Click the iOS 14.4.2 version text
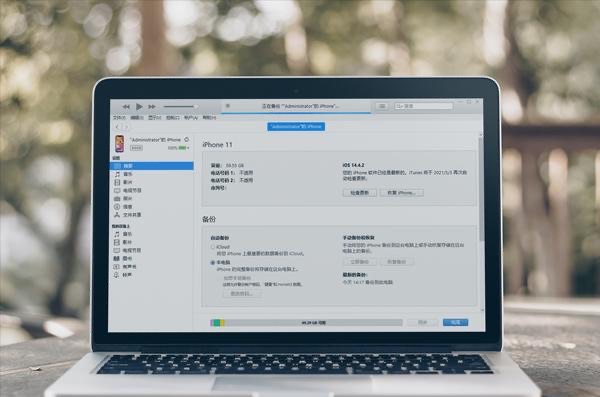 (353, 165)
